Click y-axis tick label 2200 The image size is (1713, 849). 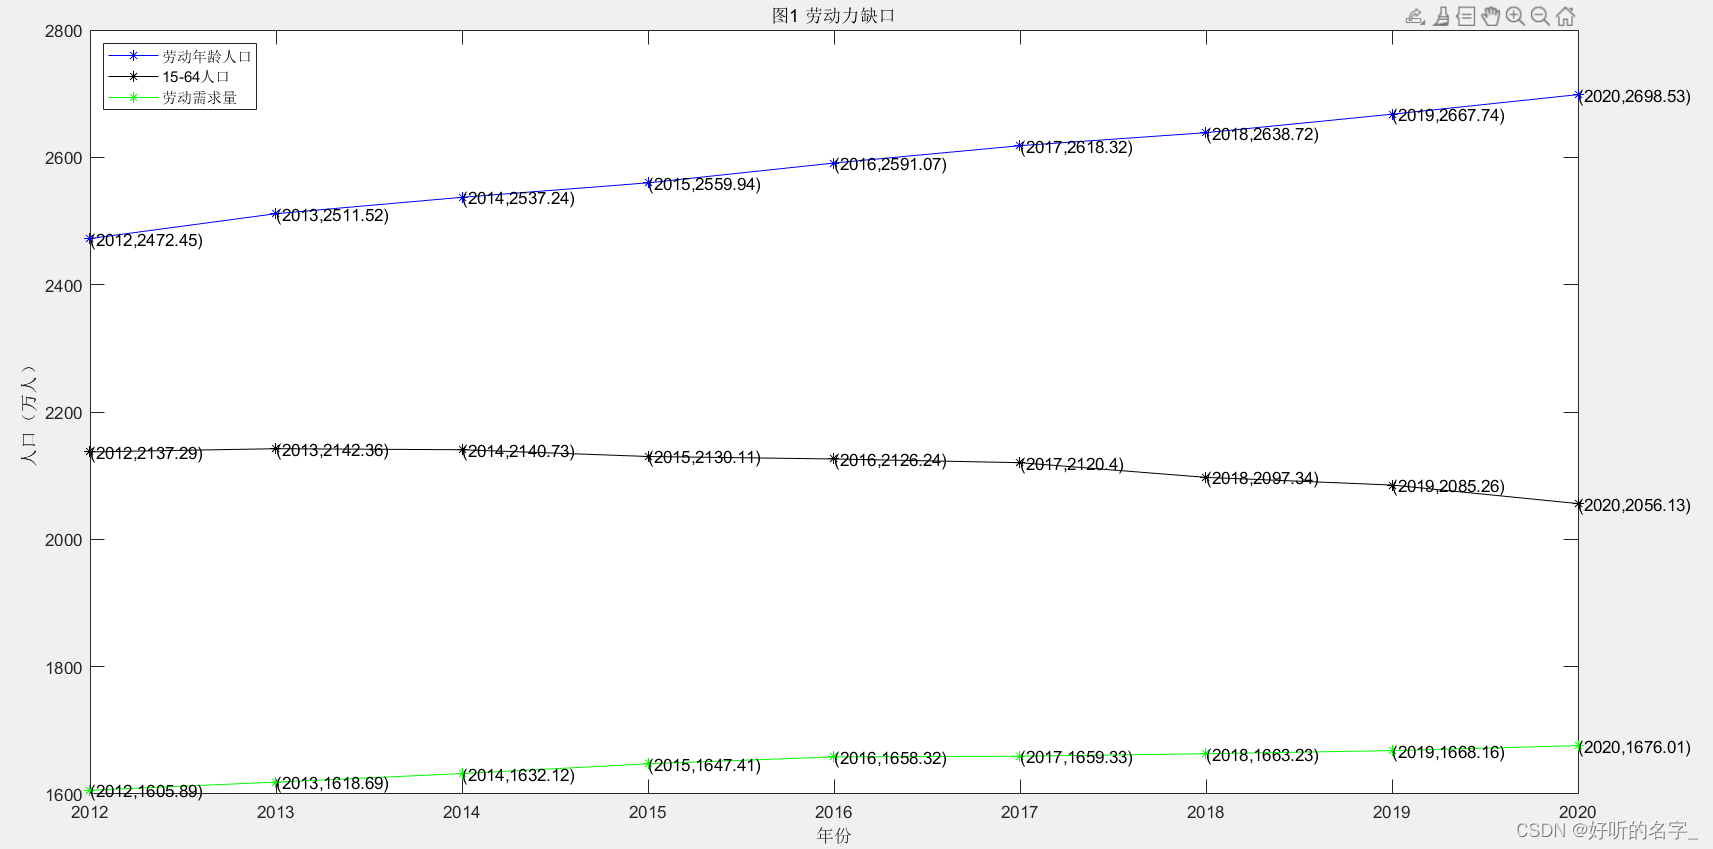[64, 413]
